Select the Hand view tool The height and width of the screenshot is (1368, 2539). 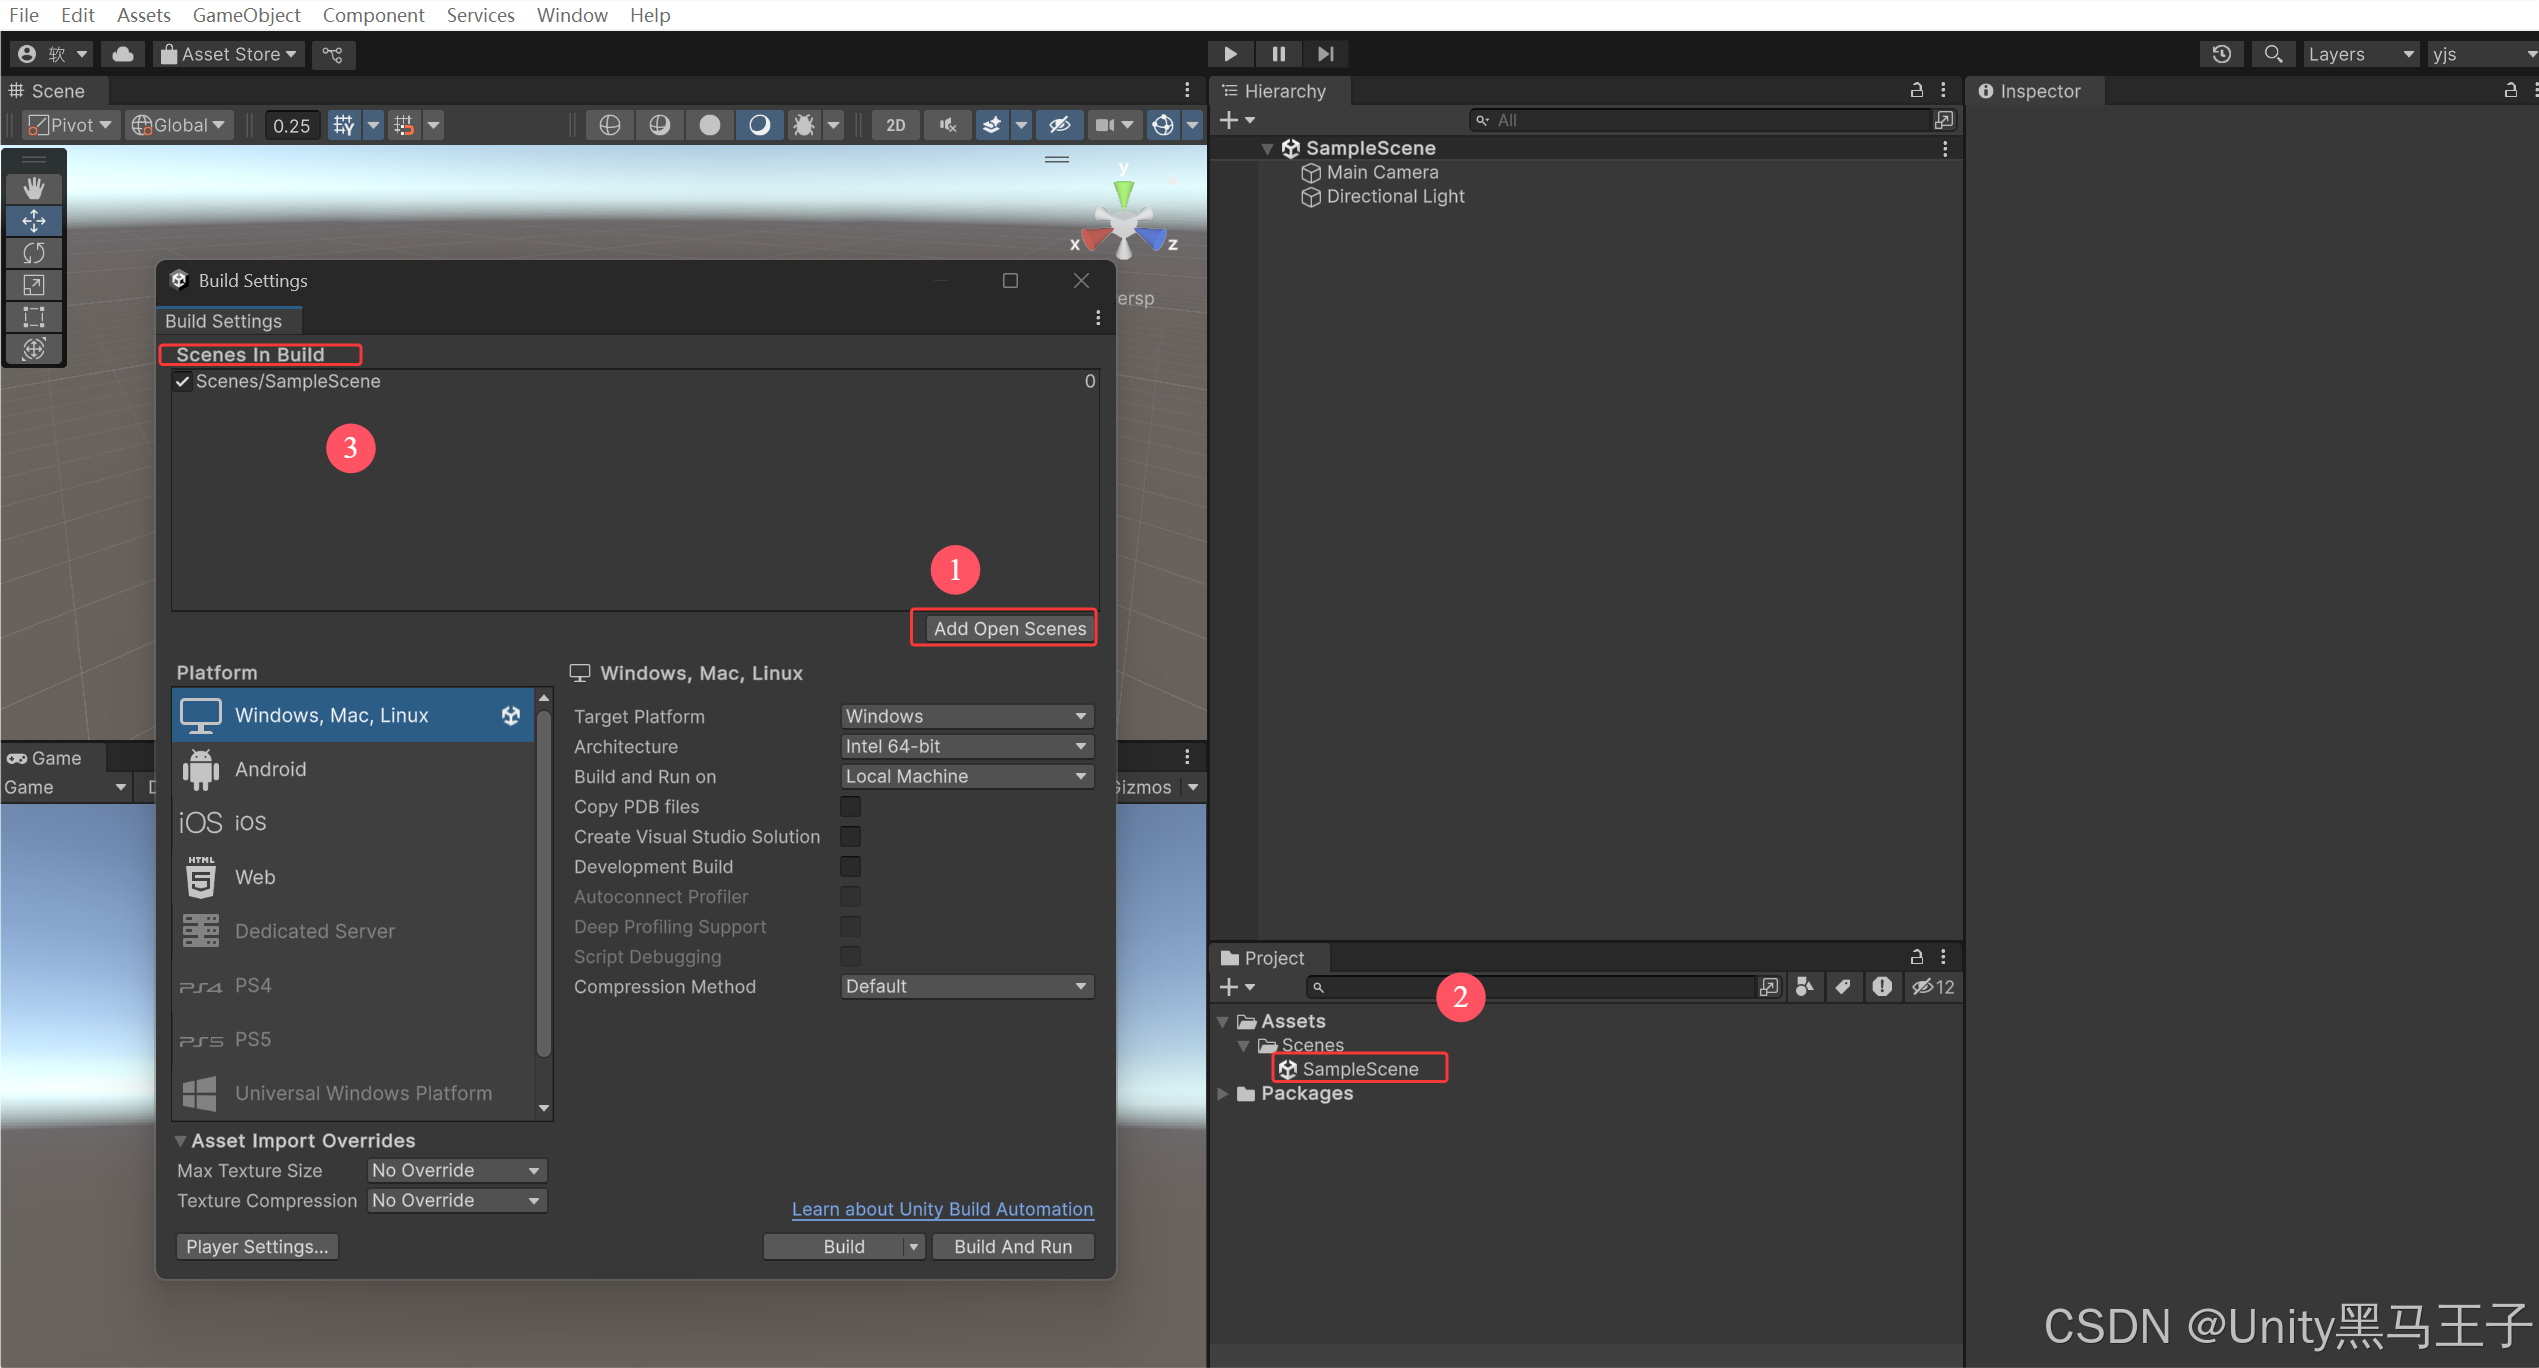[34, 188]
